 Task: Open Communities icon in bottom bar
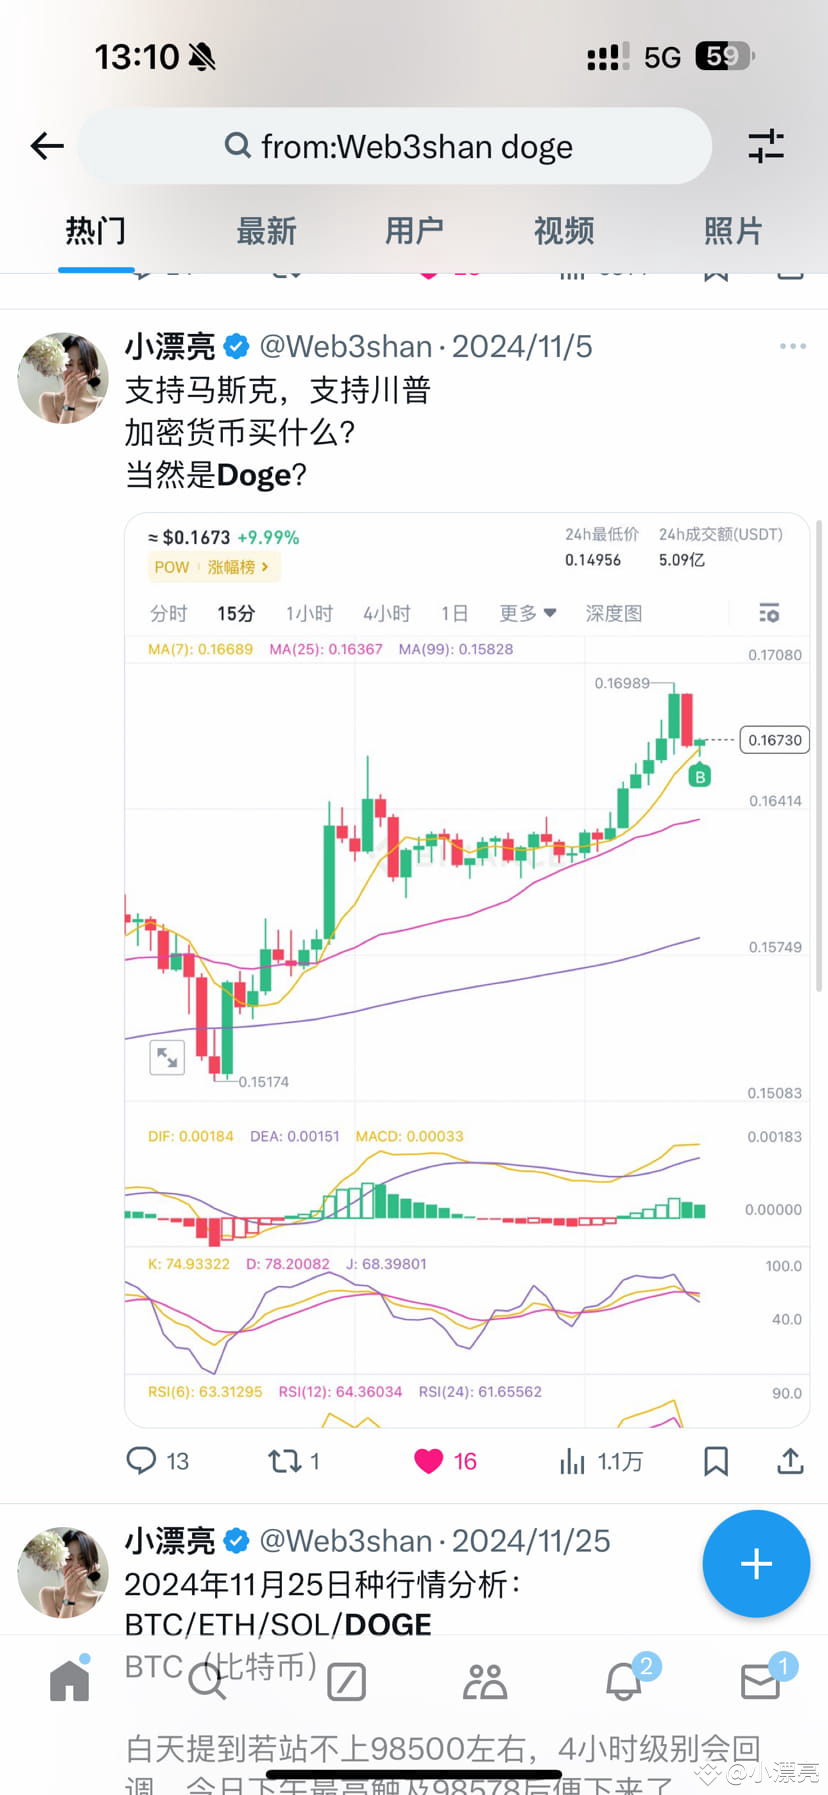[485, 1682]
